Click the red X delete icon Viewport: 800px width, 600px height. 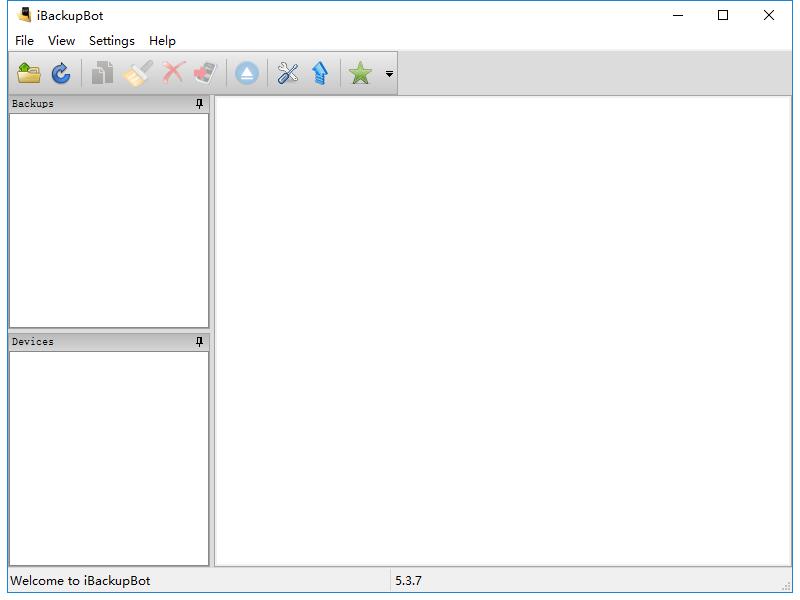click(x=173, y=73)
